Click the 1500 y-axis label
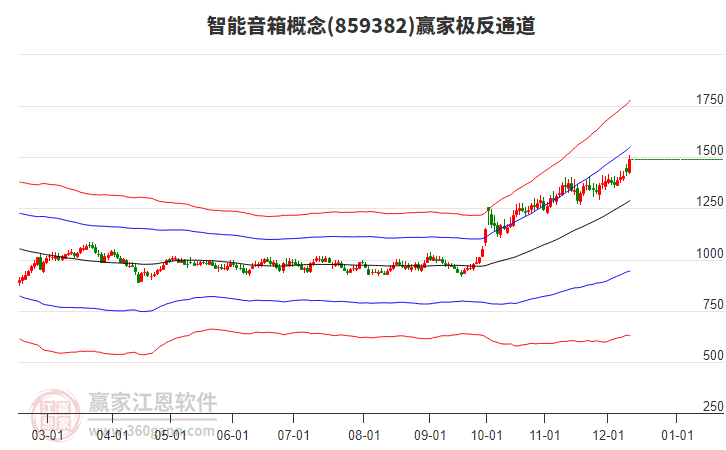The width and height of the screenshot is (726, 450). click(709, 150)
